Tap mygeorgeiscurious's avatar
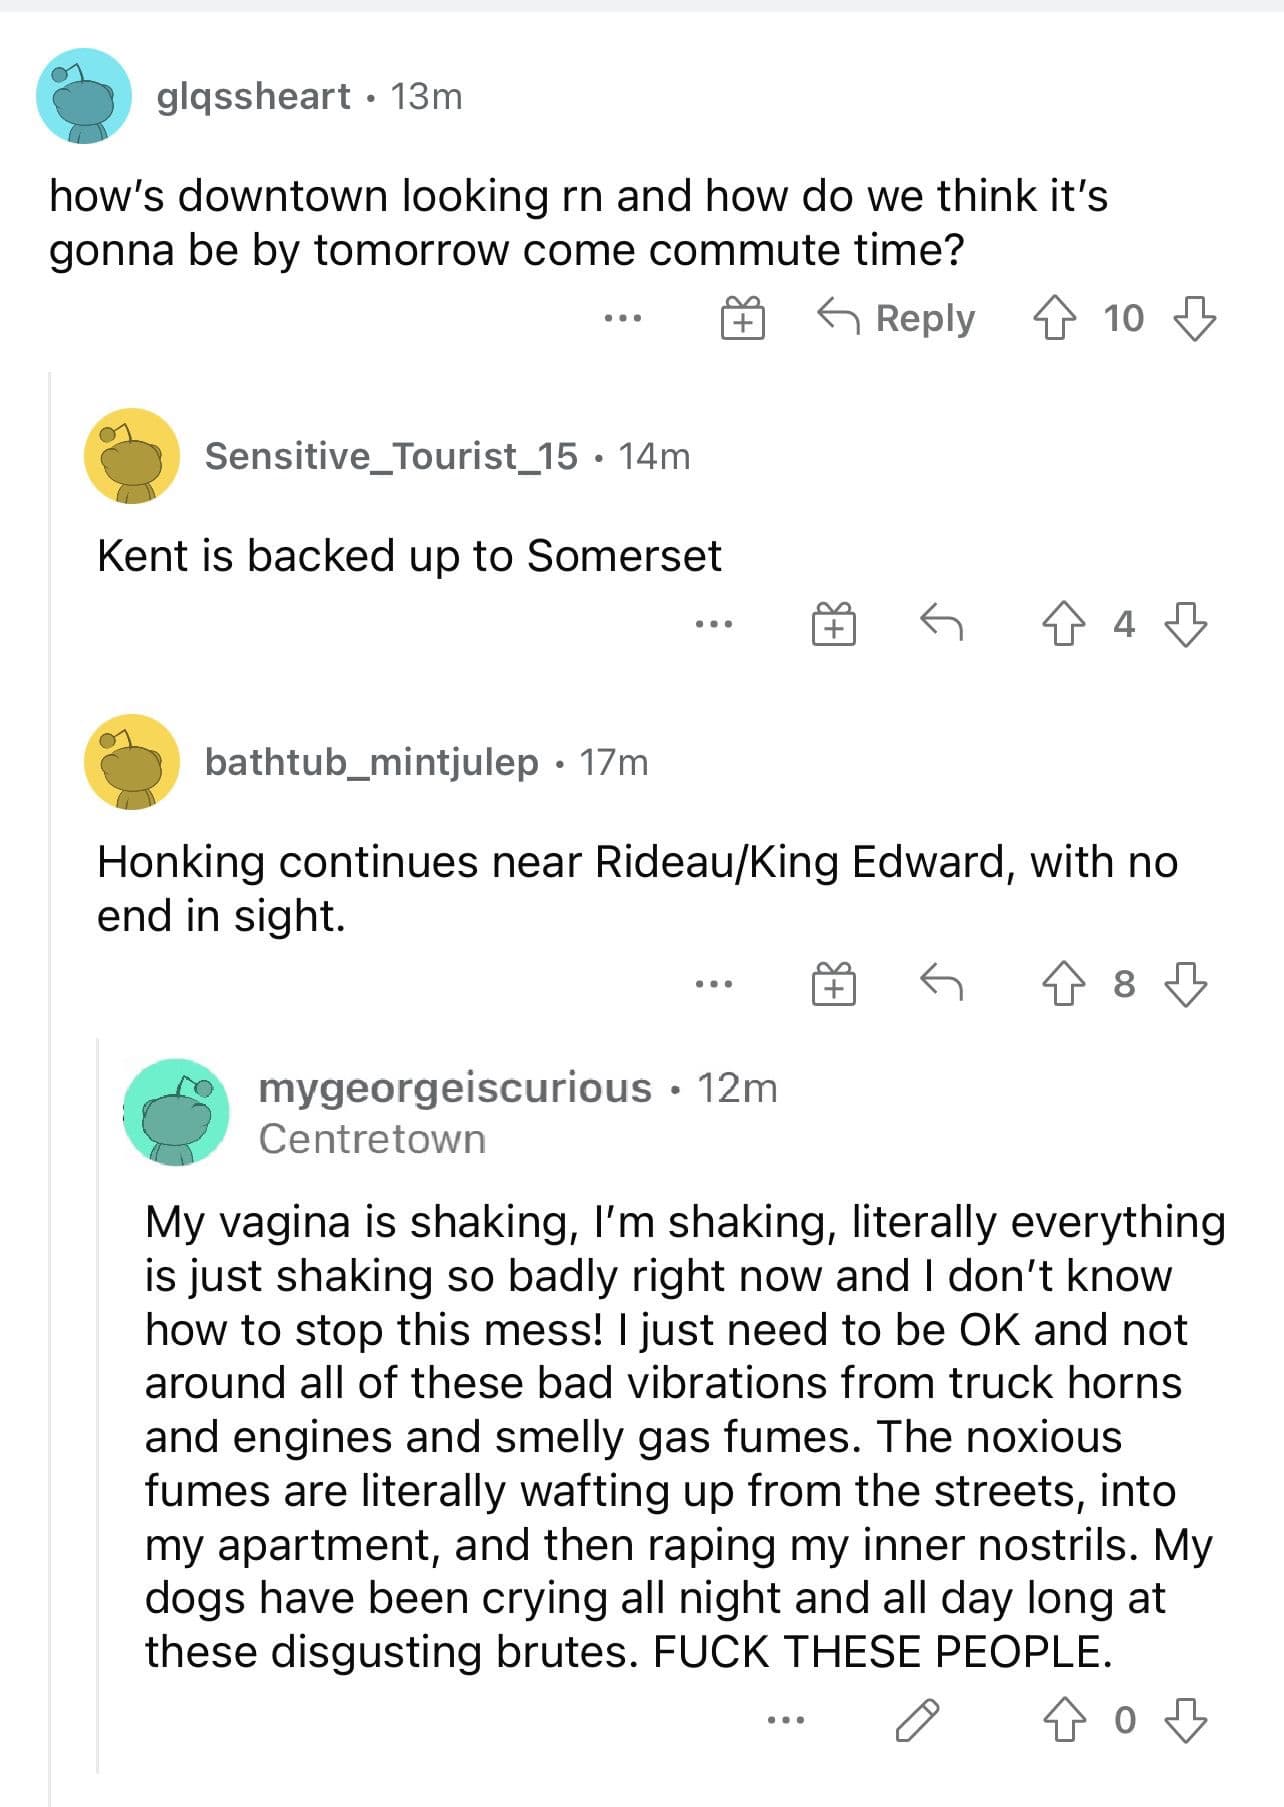1284x1807 pixels. (176, 1112)
